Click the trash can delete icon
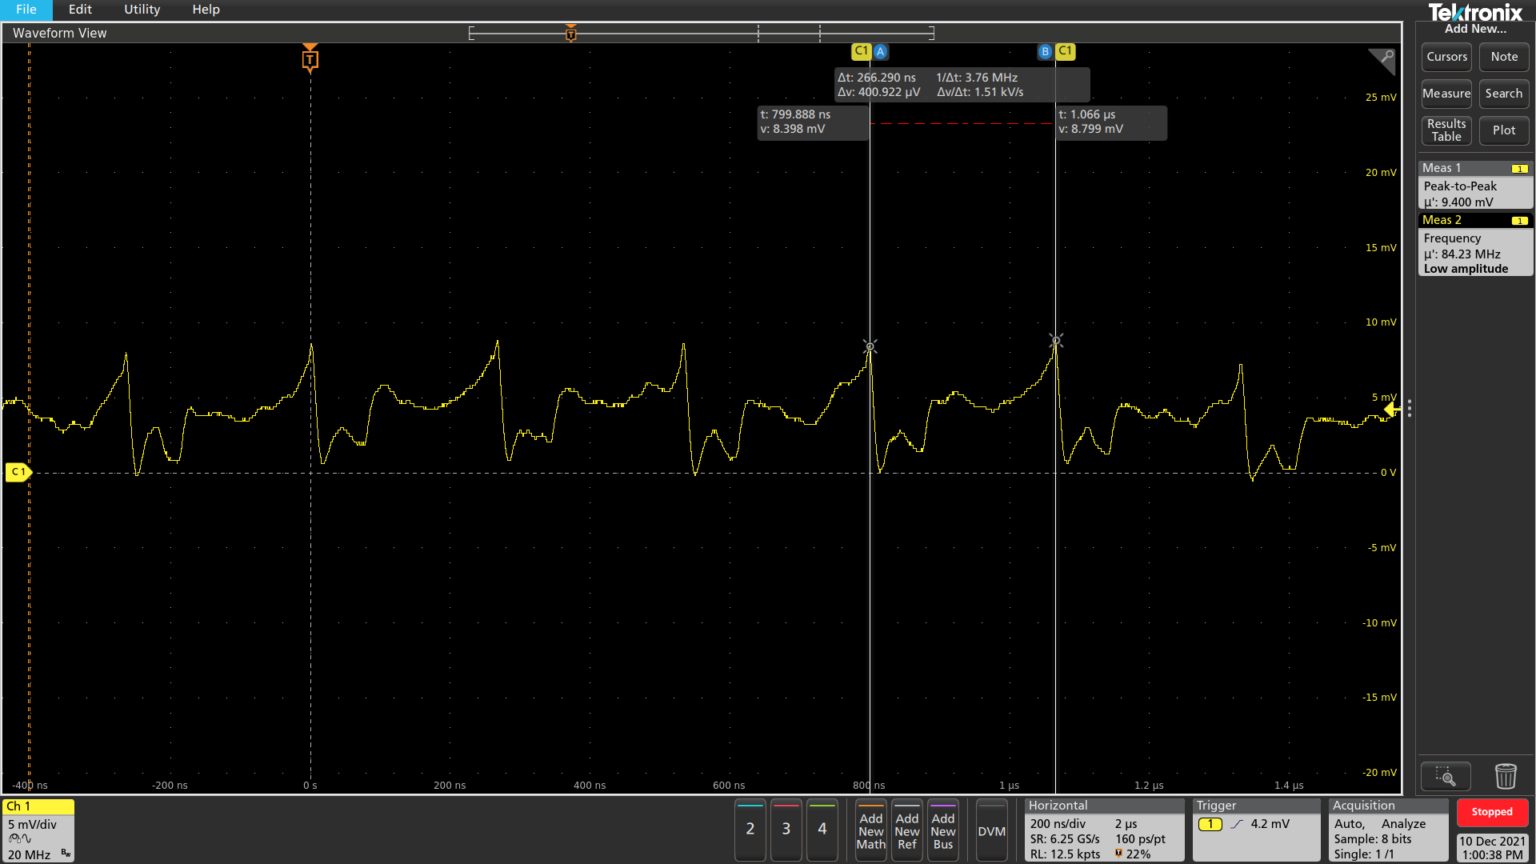The image size is (1536, 864). (1505, 776)
